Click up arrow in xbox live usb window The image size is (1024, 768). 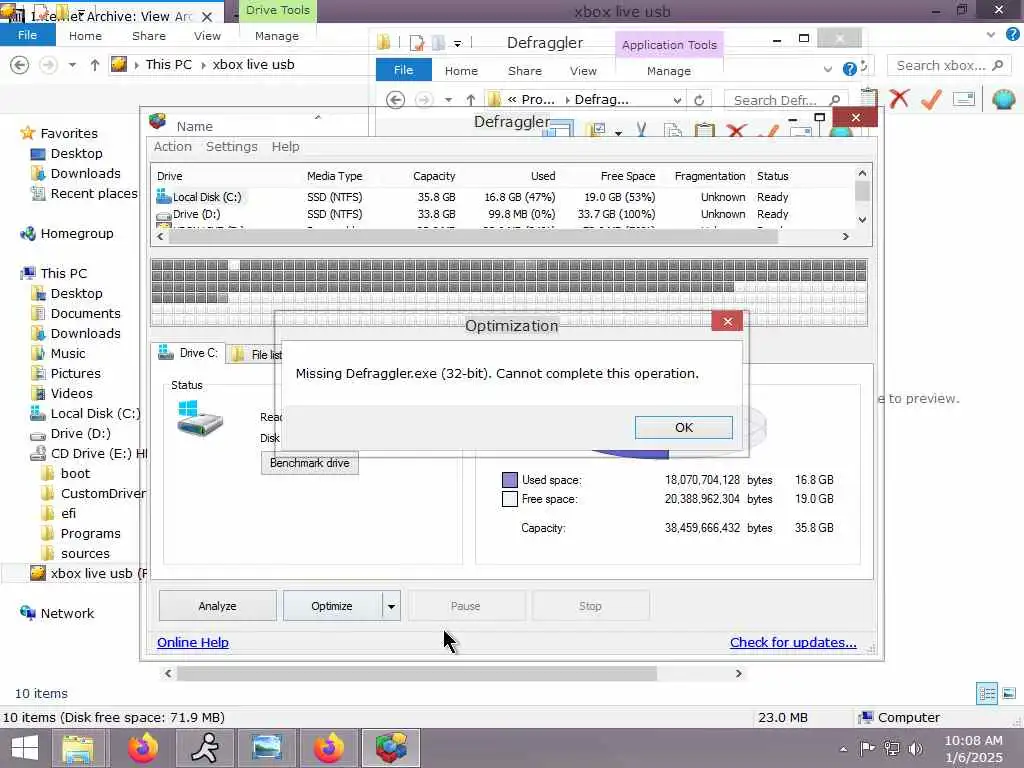point(95,65)
